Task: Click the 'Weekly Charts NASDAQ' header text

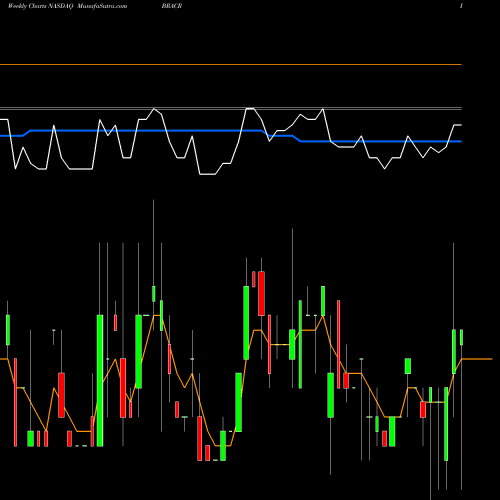Action: click(x=40, y=6)
